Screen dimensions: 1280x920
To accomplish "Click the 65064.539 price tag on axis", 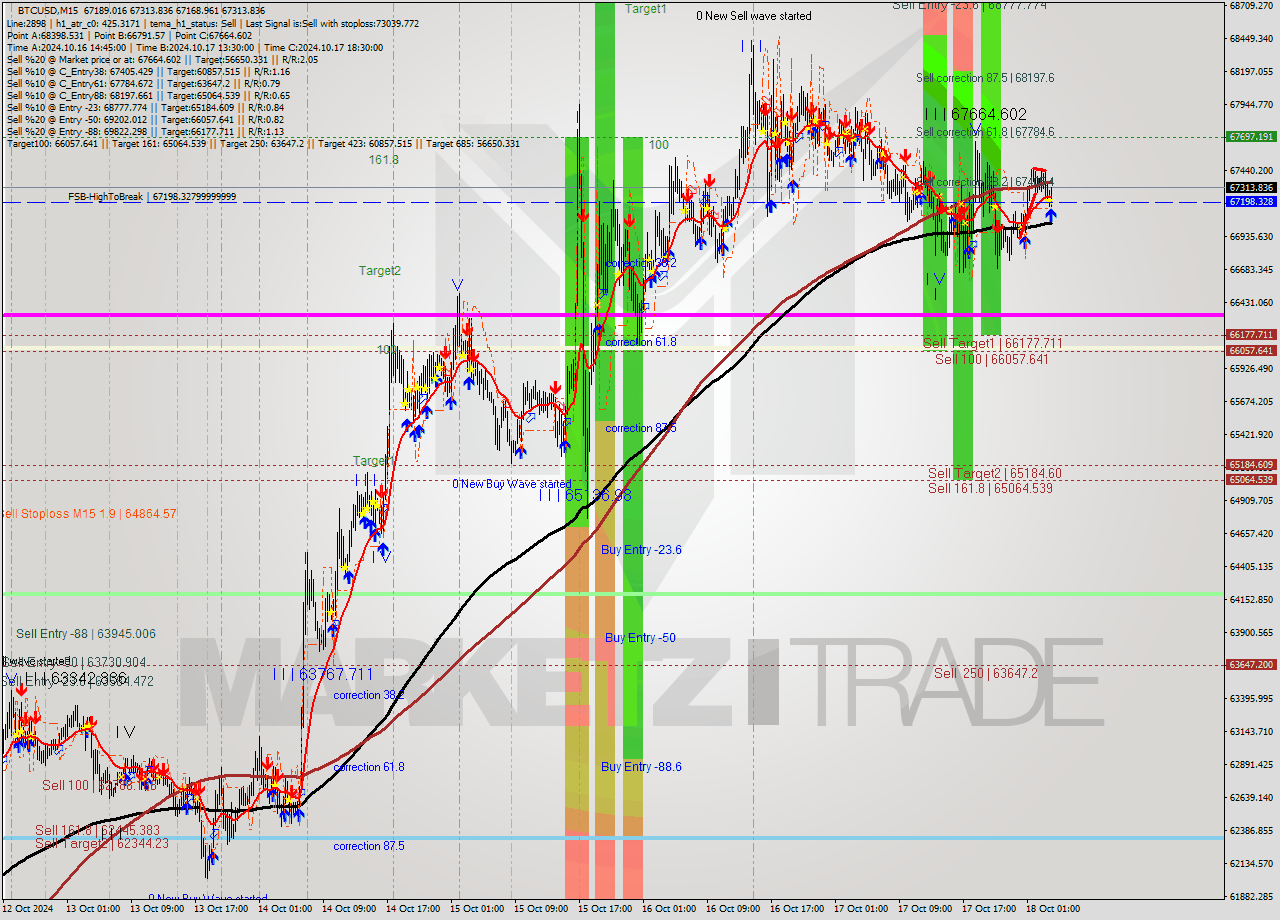I will (x=1250, y=479).
